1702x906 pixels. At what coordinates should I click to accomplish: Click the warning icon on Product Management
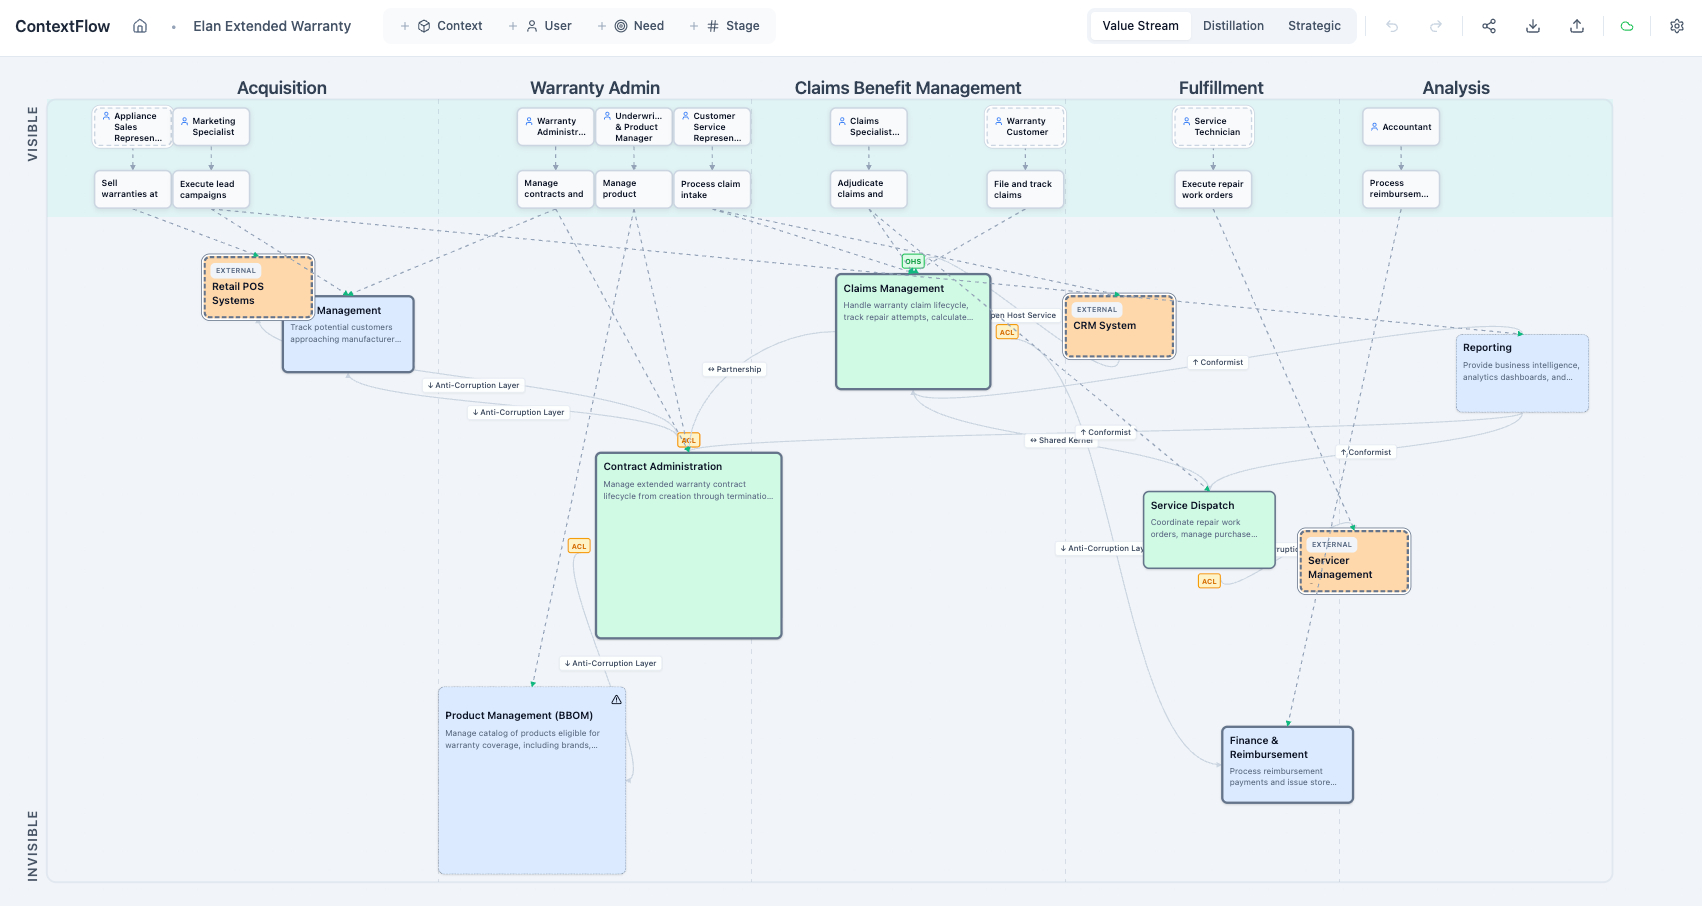[x=616, y=700]
